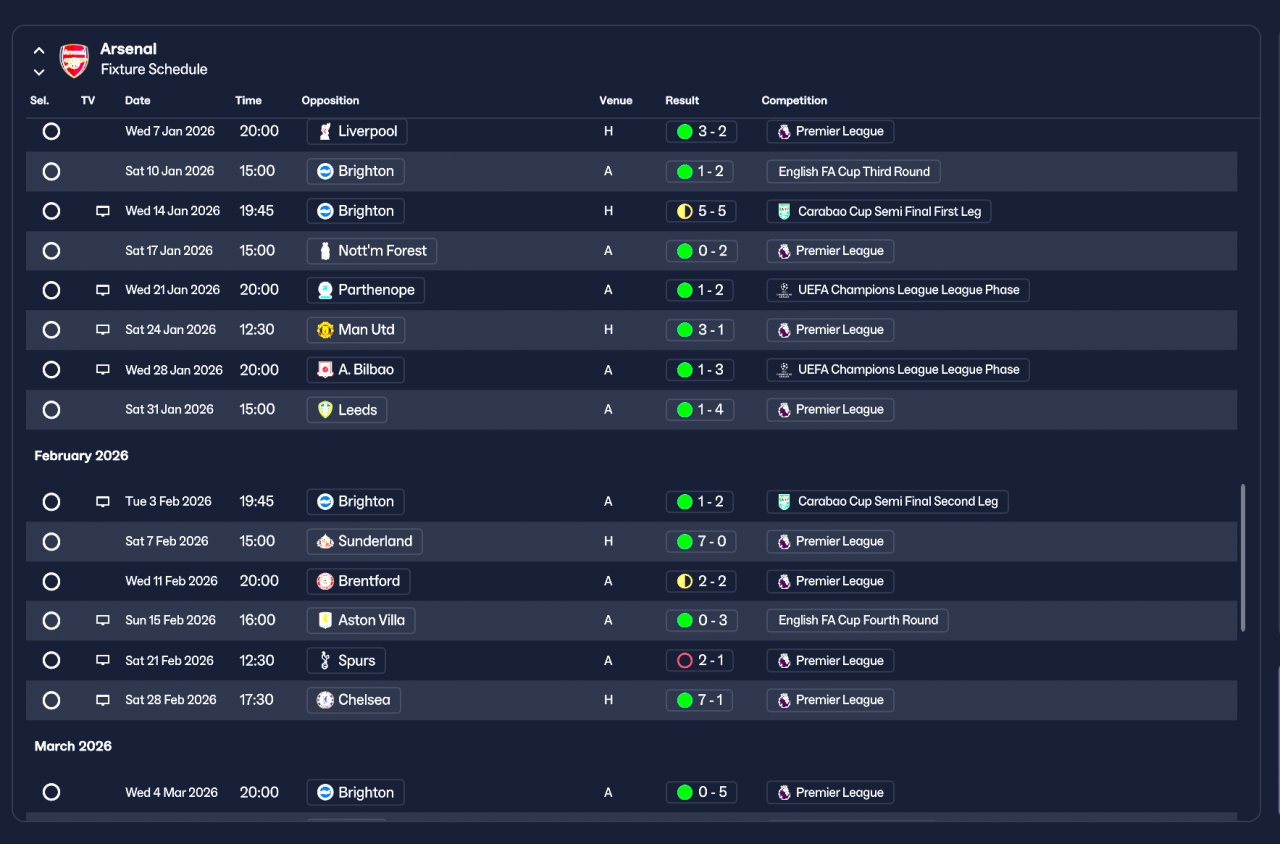Click the Opposition column header
Image resolution: width=1280 pixels, height=844 pixels.
330,100
